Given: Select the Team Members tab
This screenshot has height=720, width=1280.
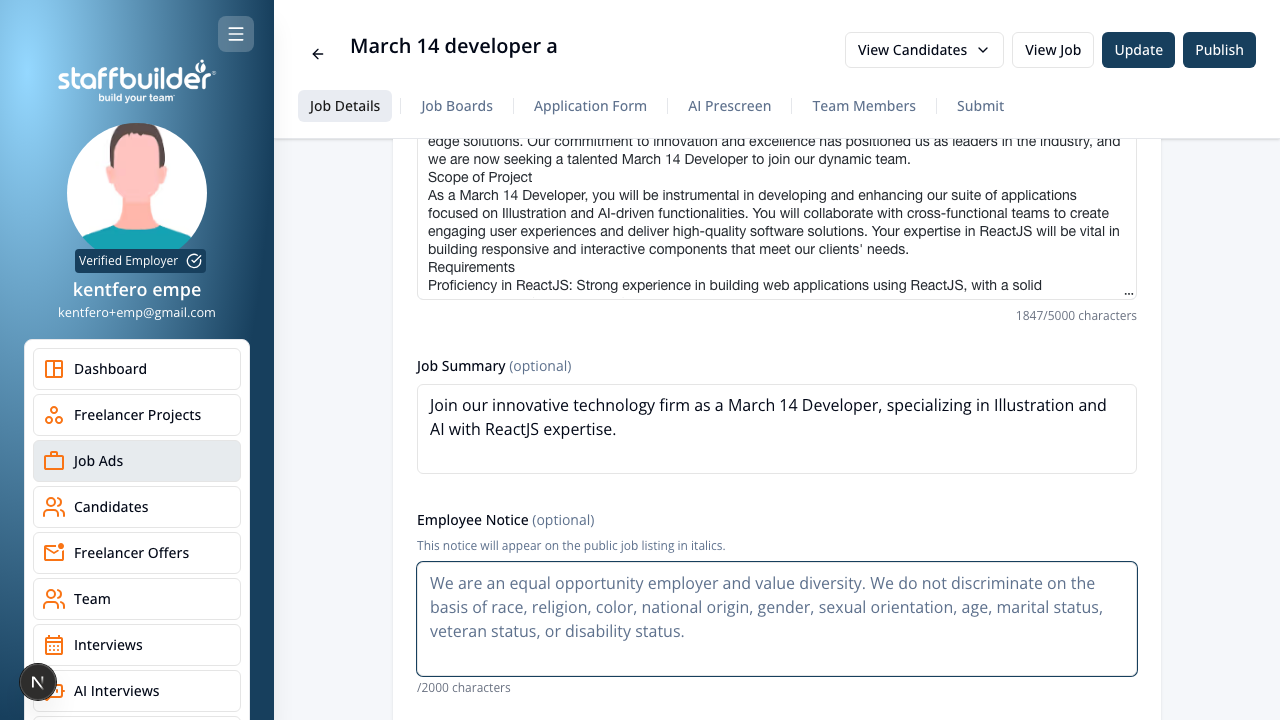Looking at the screenshot, I should point(864,106).
